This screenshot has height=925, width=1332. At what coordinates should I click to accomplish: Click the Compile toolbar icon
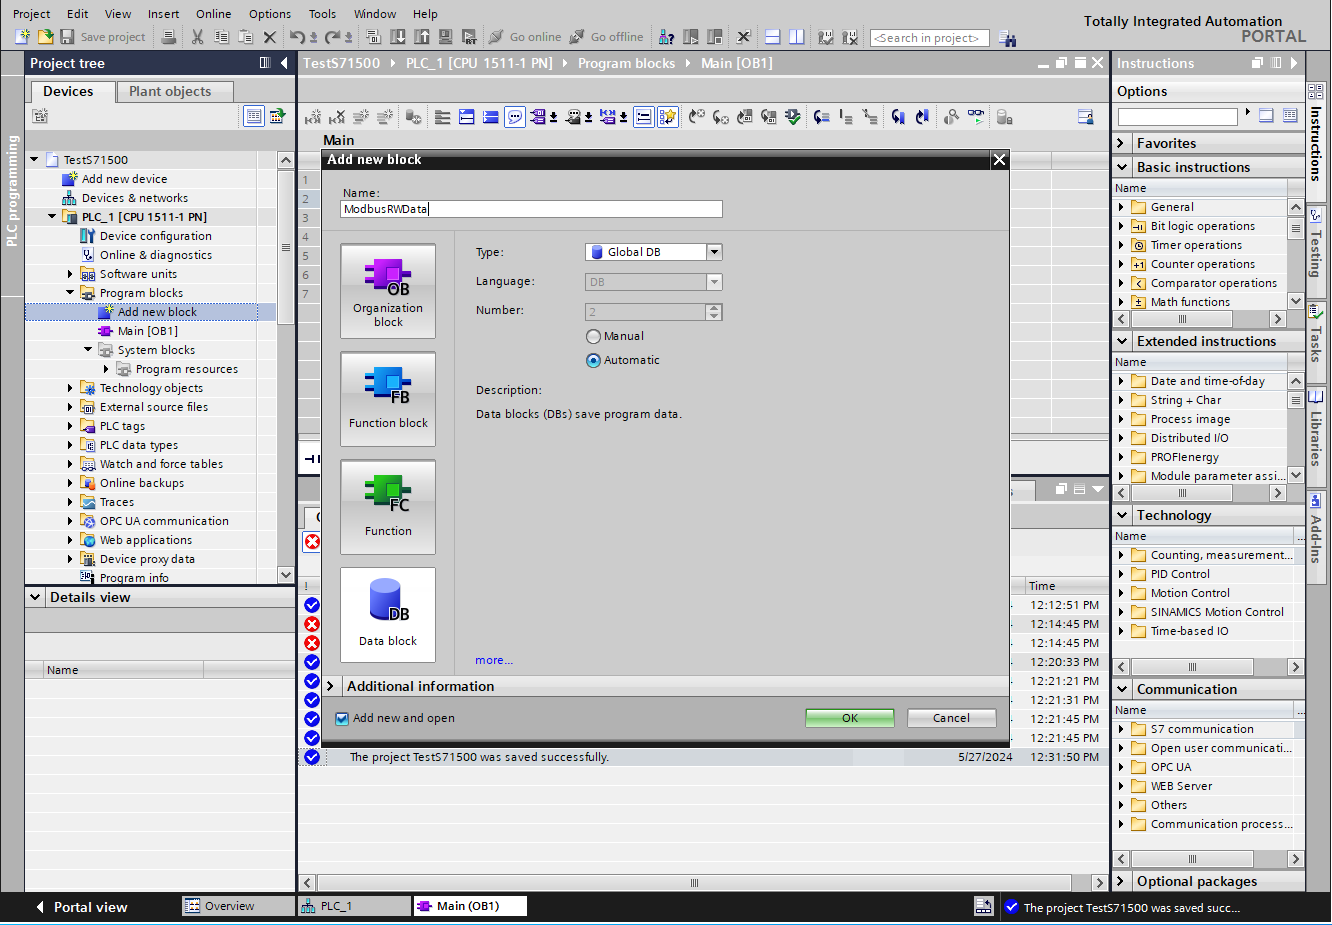click(373, 37)
